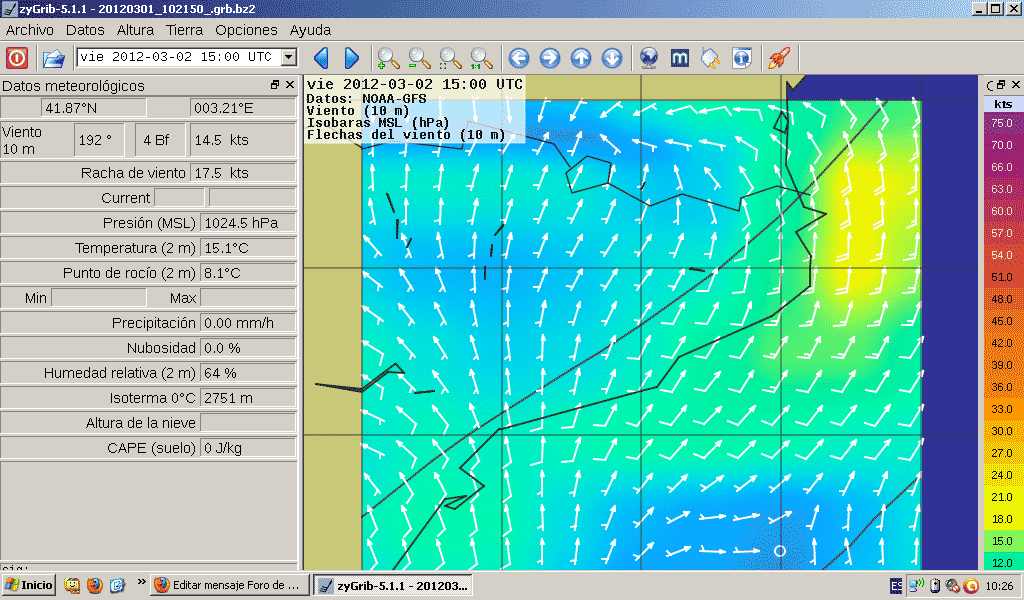Switch to Editar mensaje Foro taskbar window
Screen dimensions: 1024x600
[x=229, y=585]
